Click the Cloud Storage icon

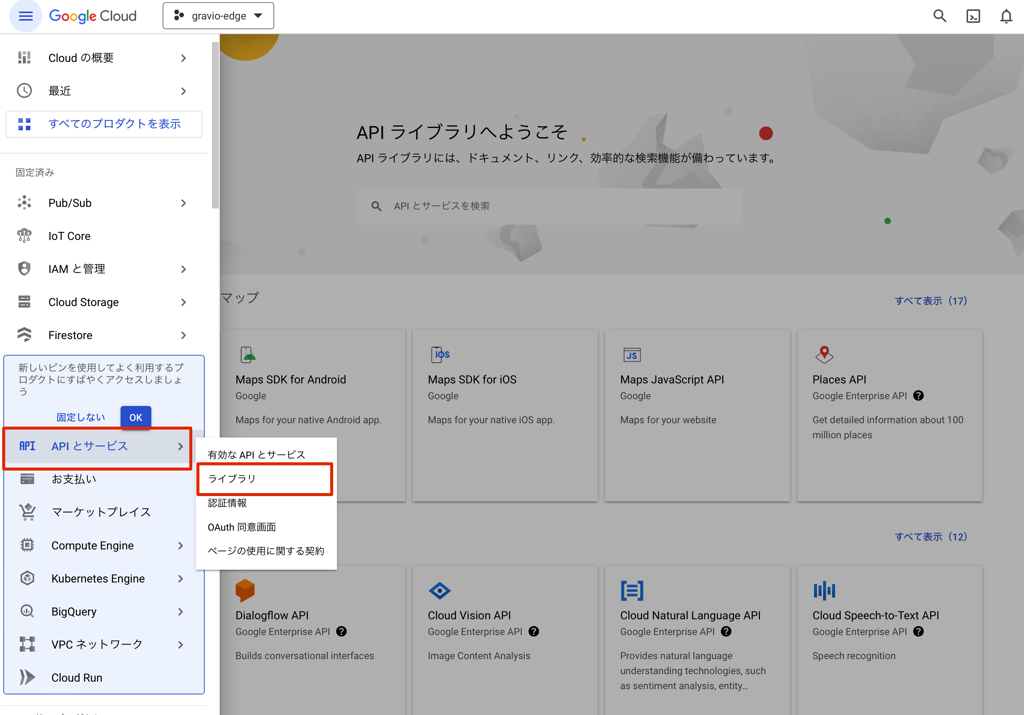[24, 302]
